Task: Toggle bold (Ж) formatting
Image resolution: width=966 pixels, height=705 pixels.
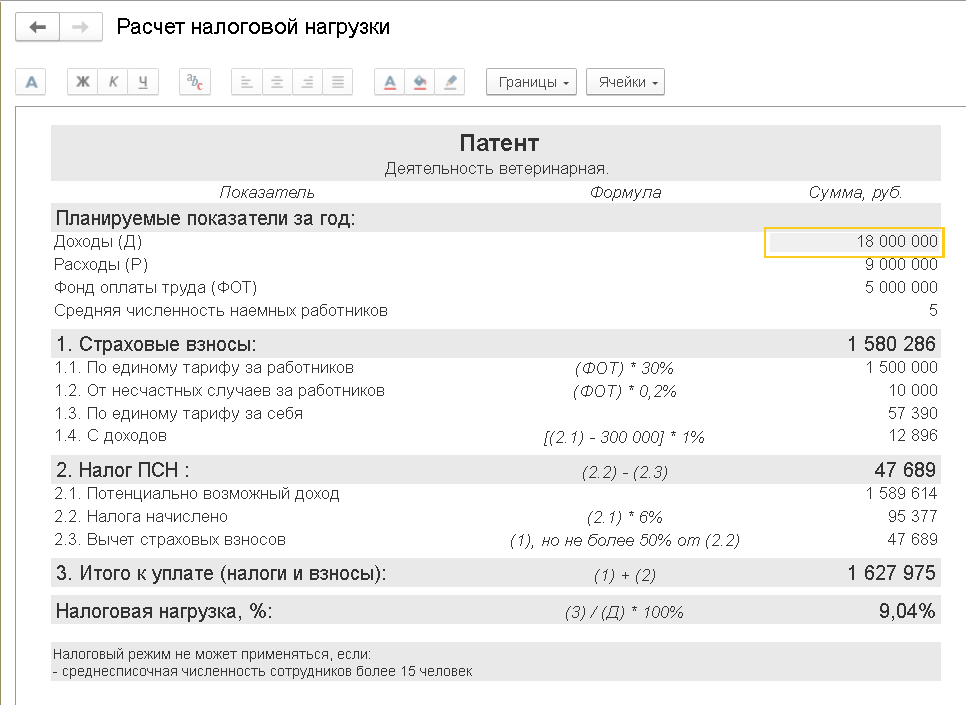Action: tap(83, 82)
